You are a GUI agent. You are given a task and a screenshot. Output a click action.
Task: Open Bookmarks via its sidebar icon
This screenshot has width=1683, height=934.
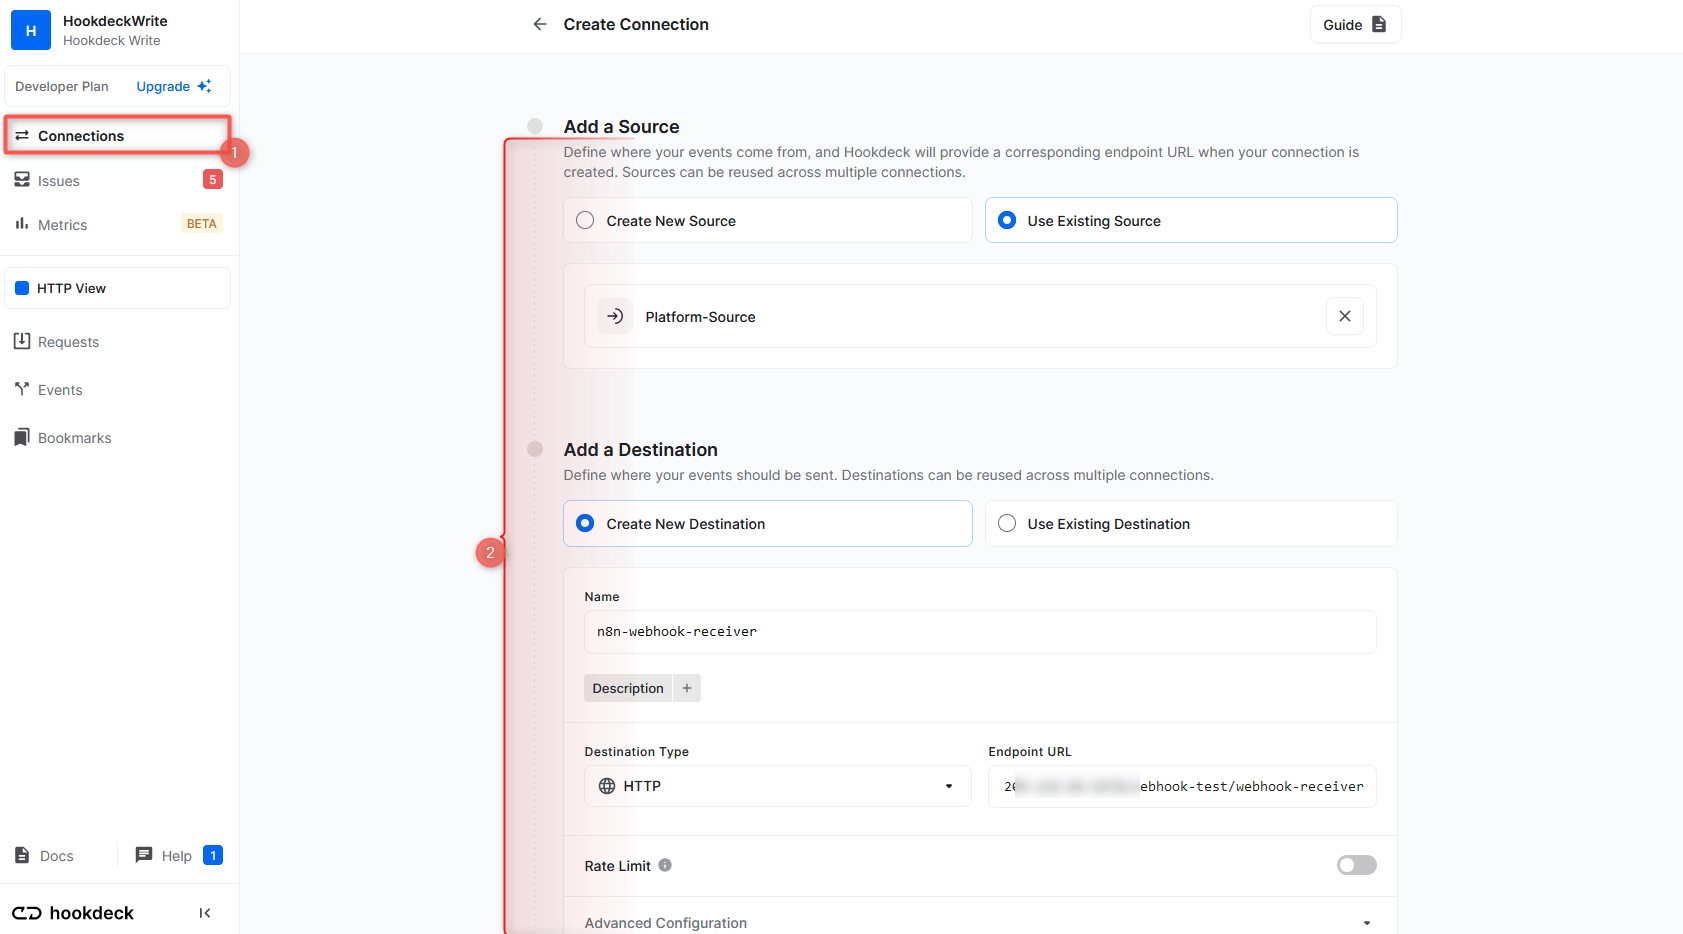coord(22,437)
